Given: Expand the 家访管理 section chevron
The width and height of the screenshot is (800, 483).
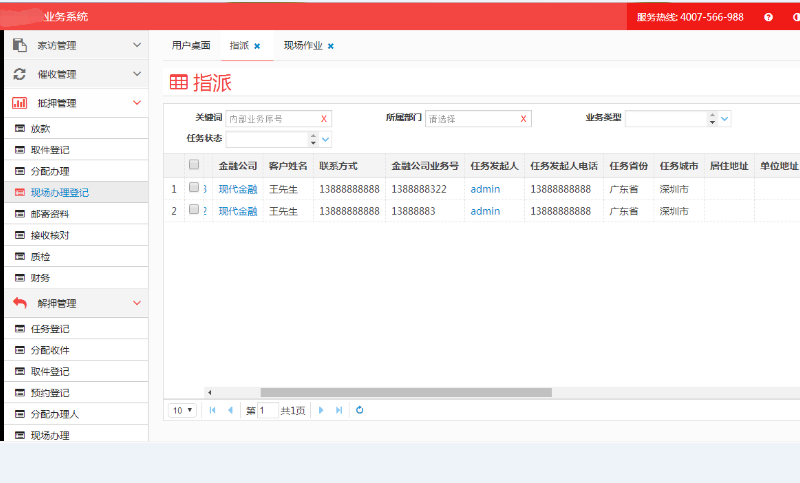Looking at the screenshot, I should coord(137,45).
